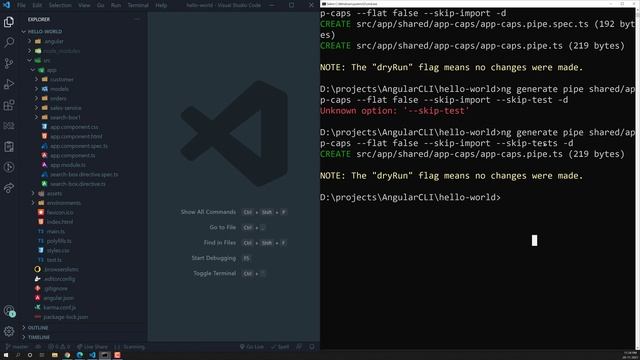Open the File menu
The image size is (640, 360).
(x=21, y=5)
